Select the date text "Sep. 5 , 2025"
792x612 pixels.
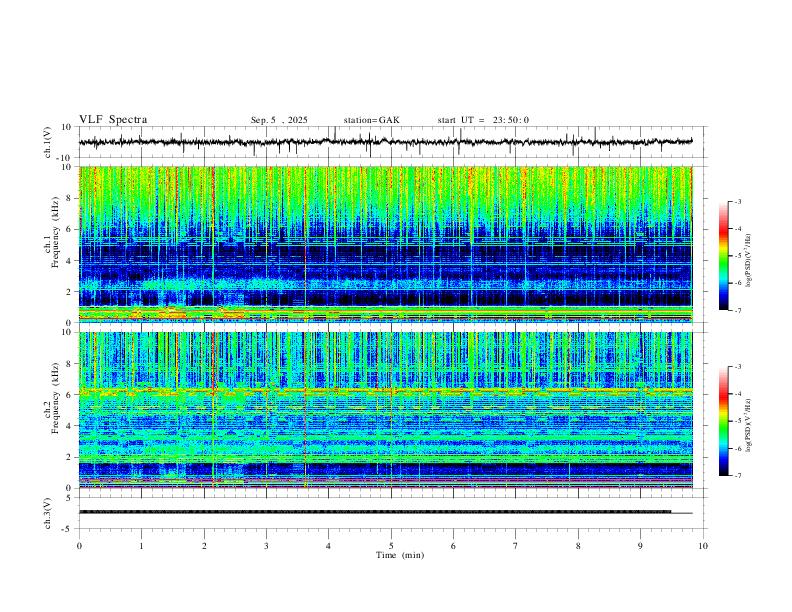point(279,120)
